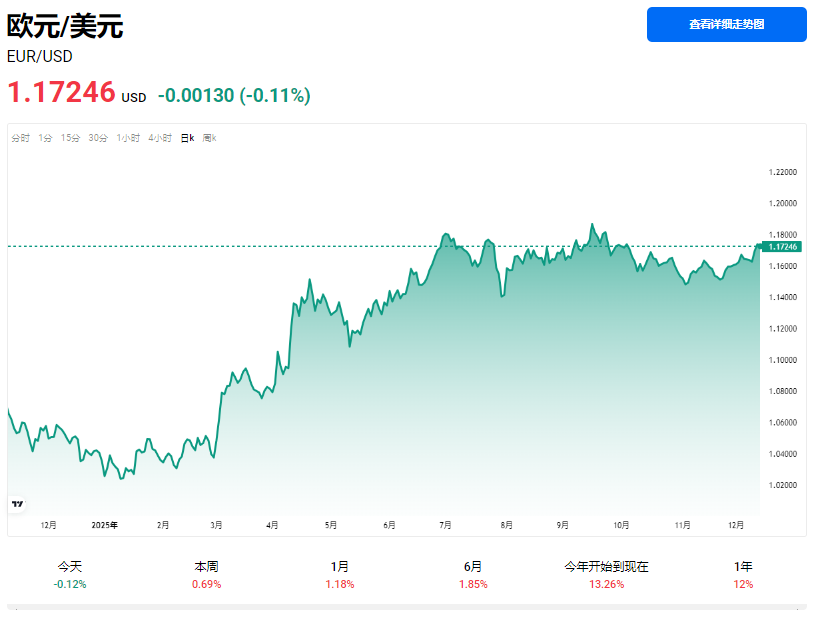This screenshot has width=819, height=620.
Task: Open the TradingView logo watermark
Action: pyautogui.click(x=18, y=503)
